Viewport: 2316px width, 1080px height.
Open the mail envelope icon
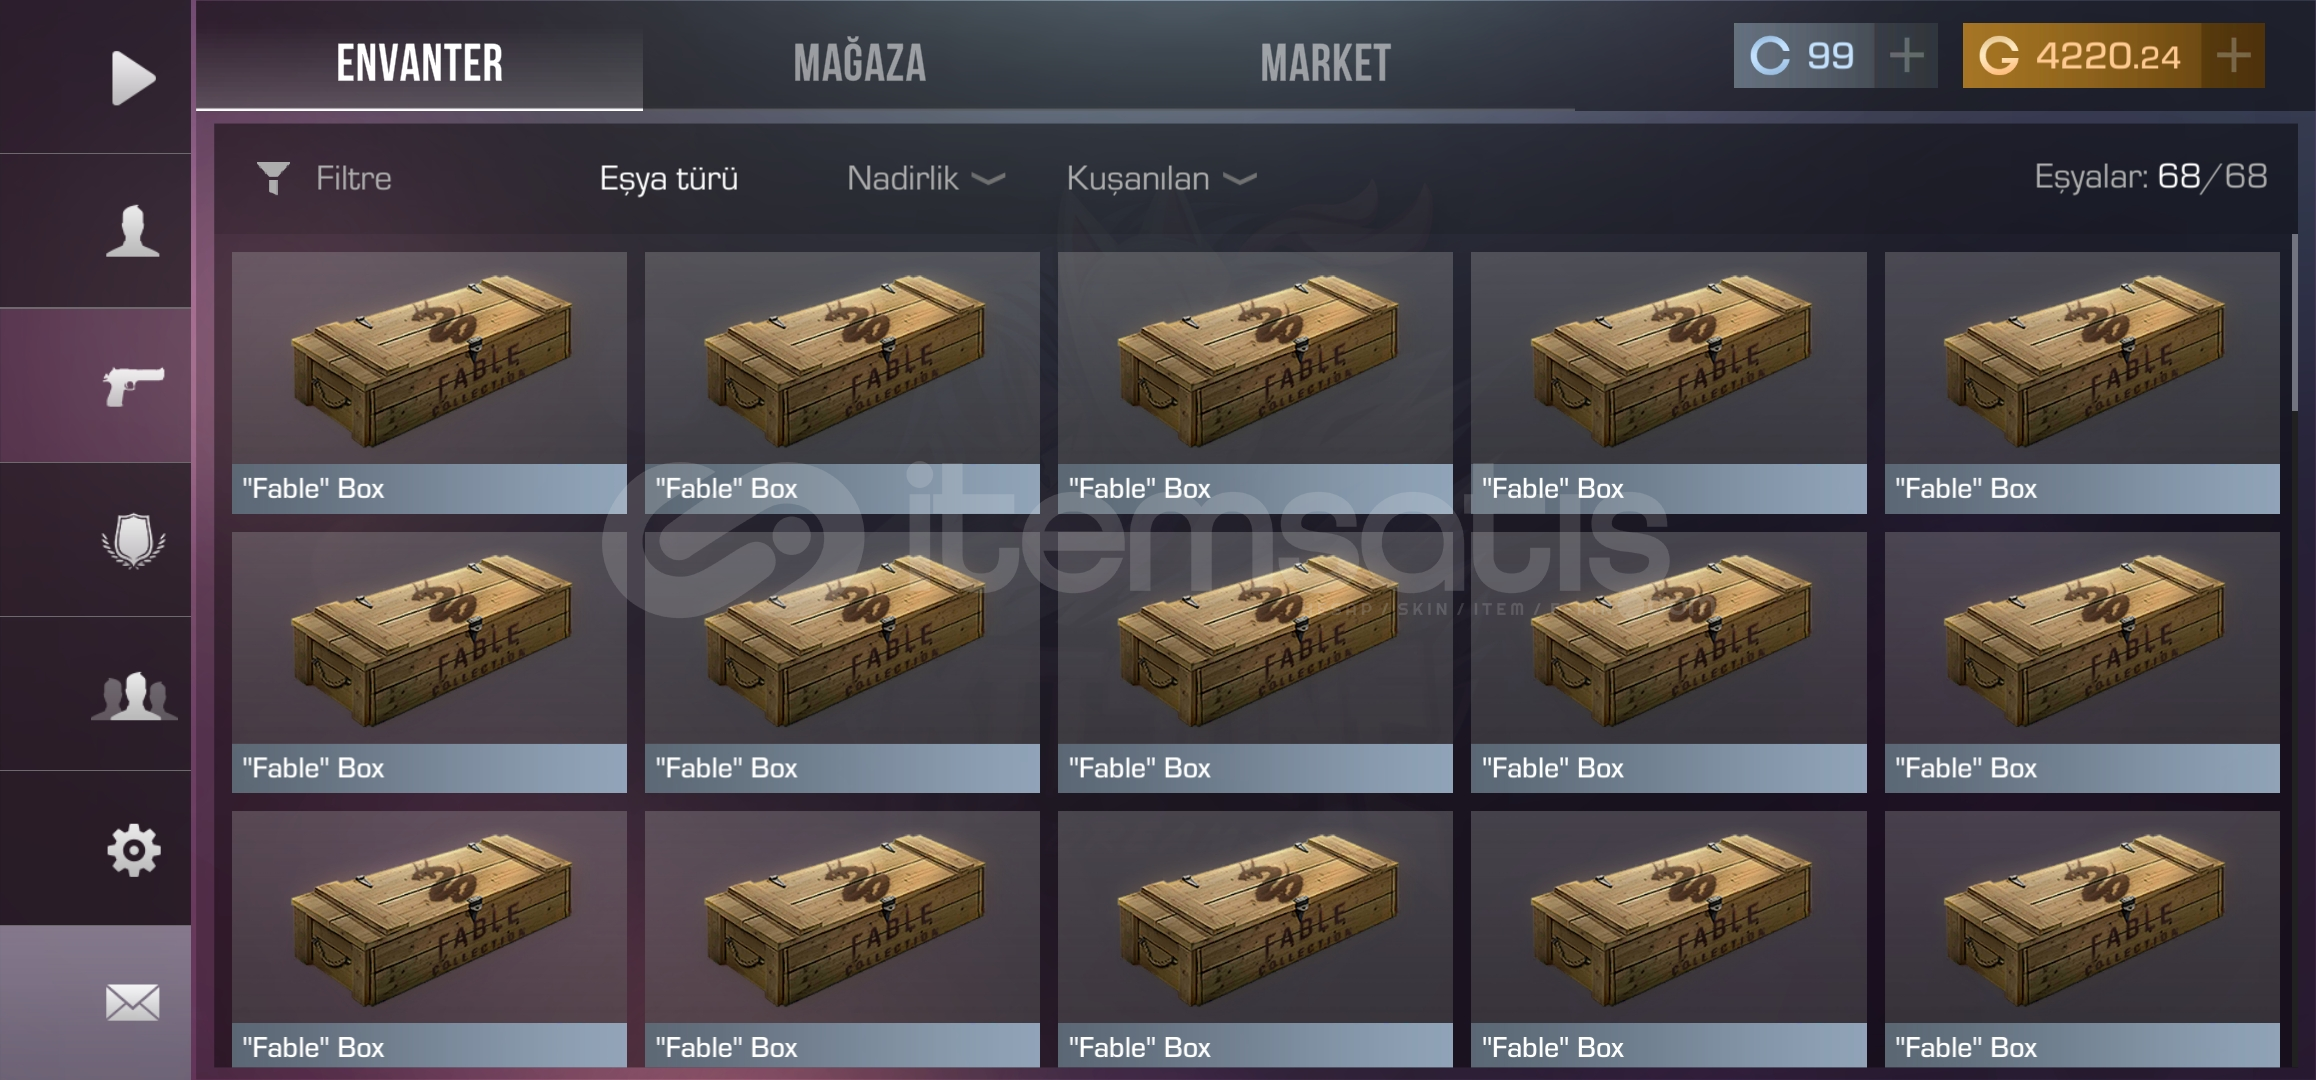[133, 1002]
